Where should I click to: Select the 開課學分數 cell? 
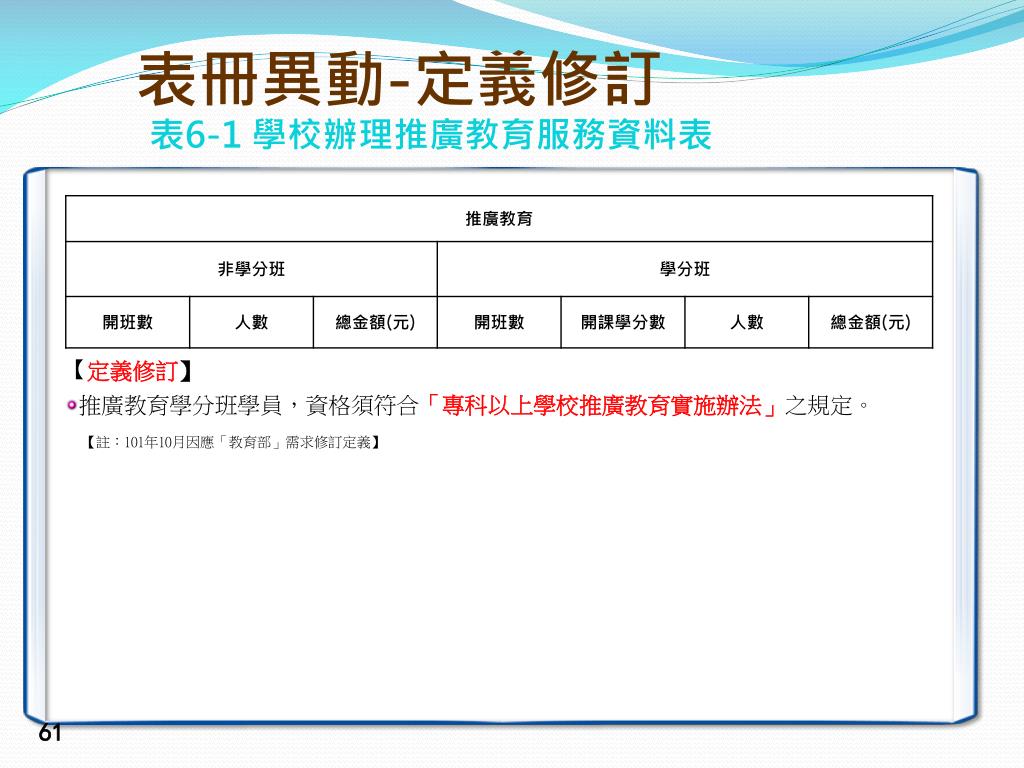click(623, 322)
